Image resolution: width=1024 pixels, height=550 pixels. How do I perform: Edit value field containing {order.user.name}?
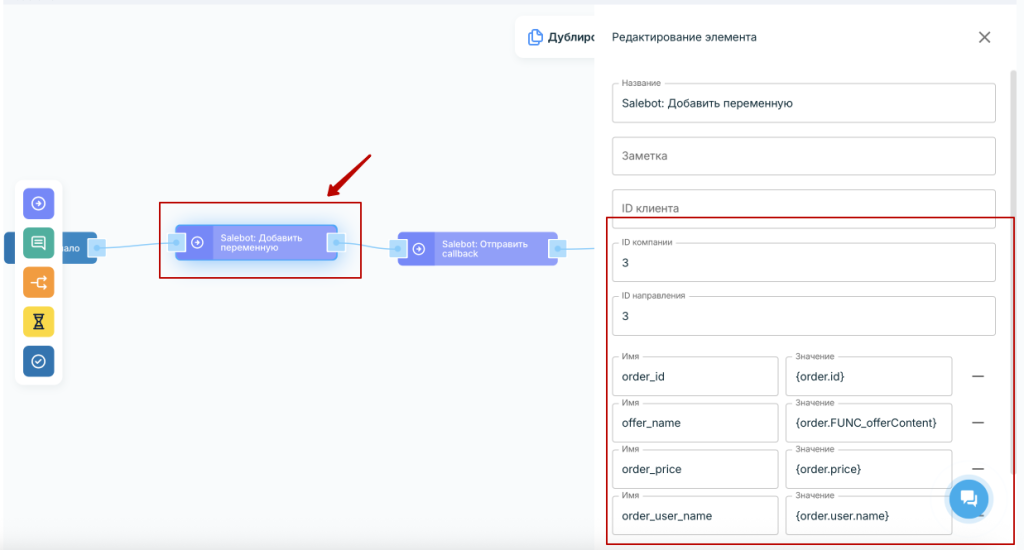click(869, 515)
